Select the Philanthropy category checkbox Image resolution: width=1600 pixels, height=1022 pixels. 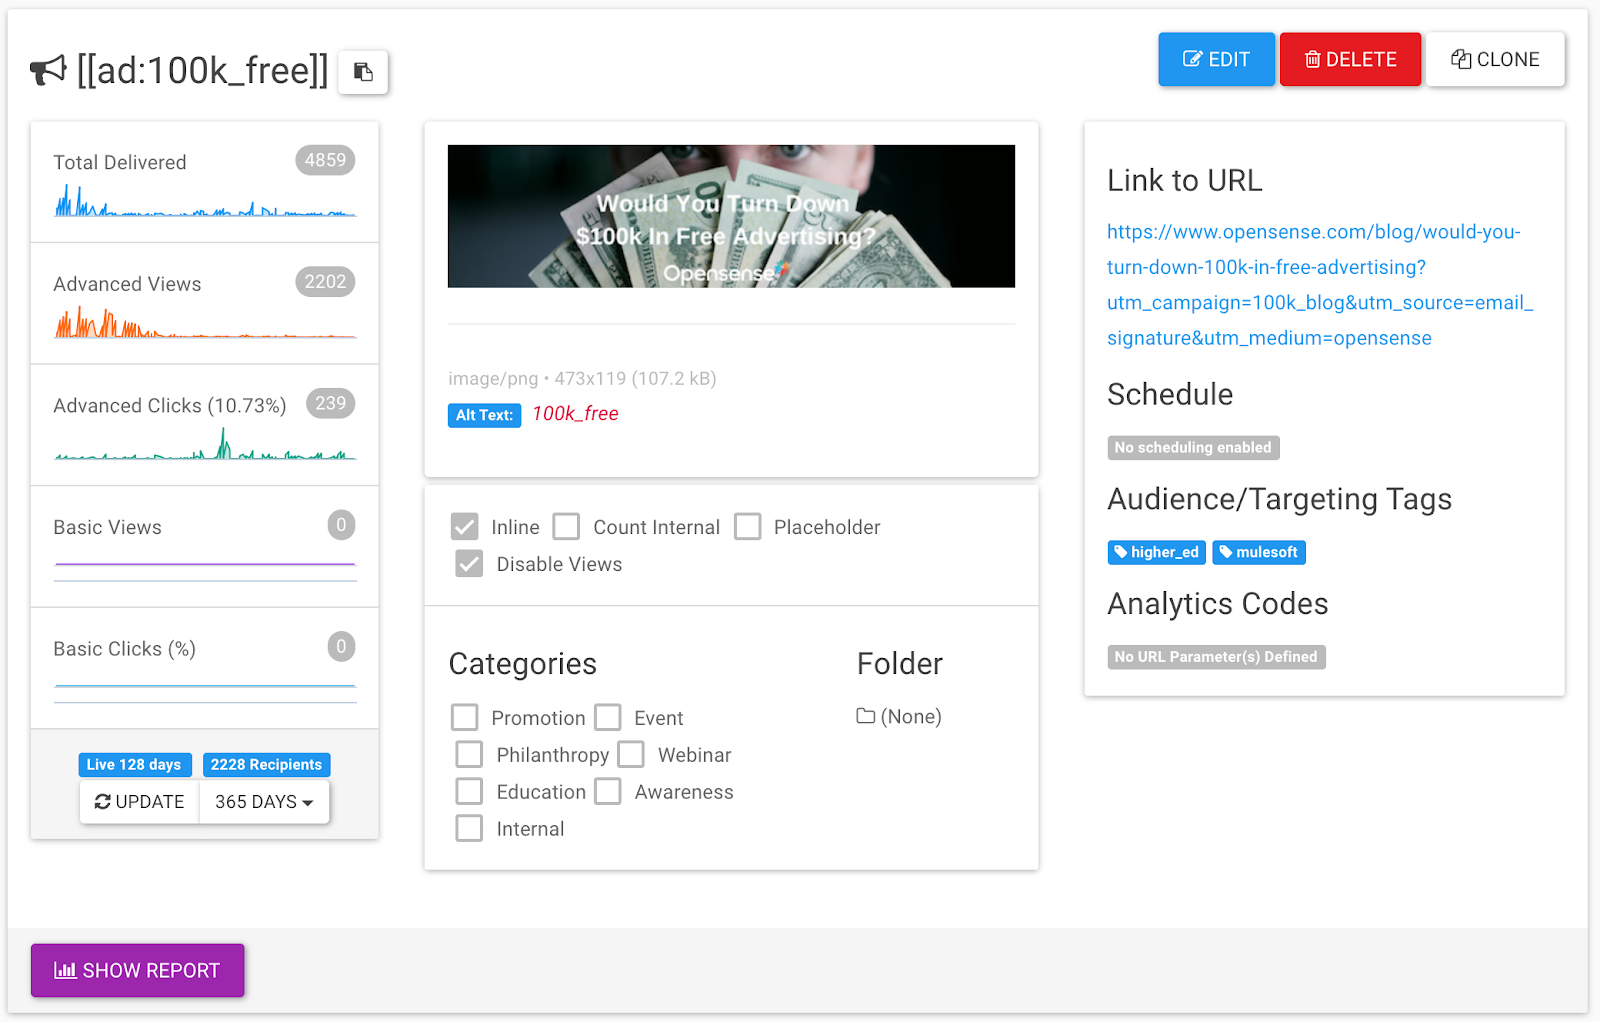tap(469, 755)
